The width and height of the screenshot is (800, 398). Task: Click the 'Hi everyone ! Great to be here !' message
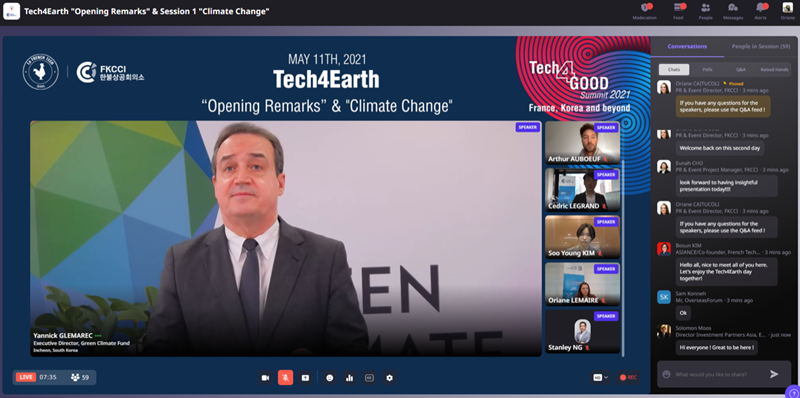click(x=717, y=347)
